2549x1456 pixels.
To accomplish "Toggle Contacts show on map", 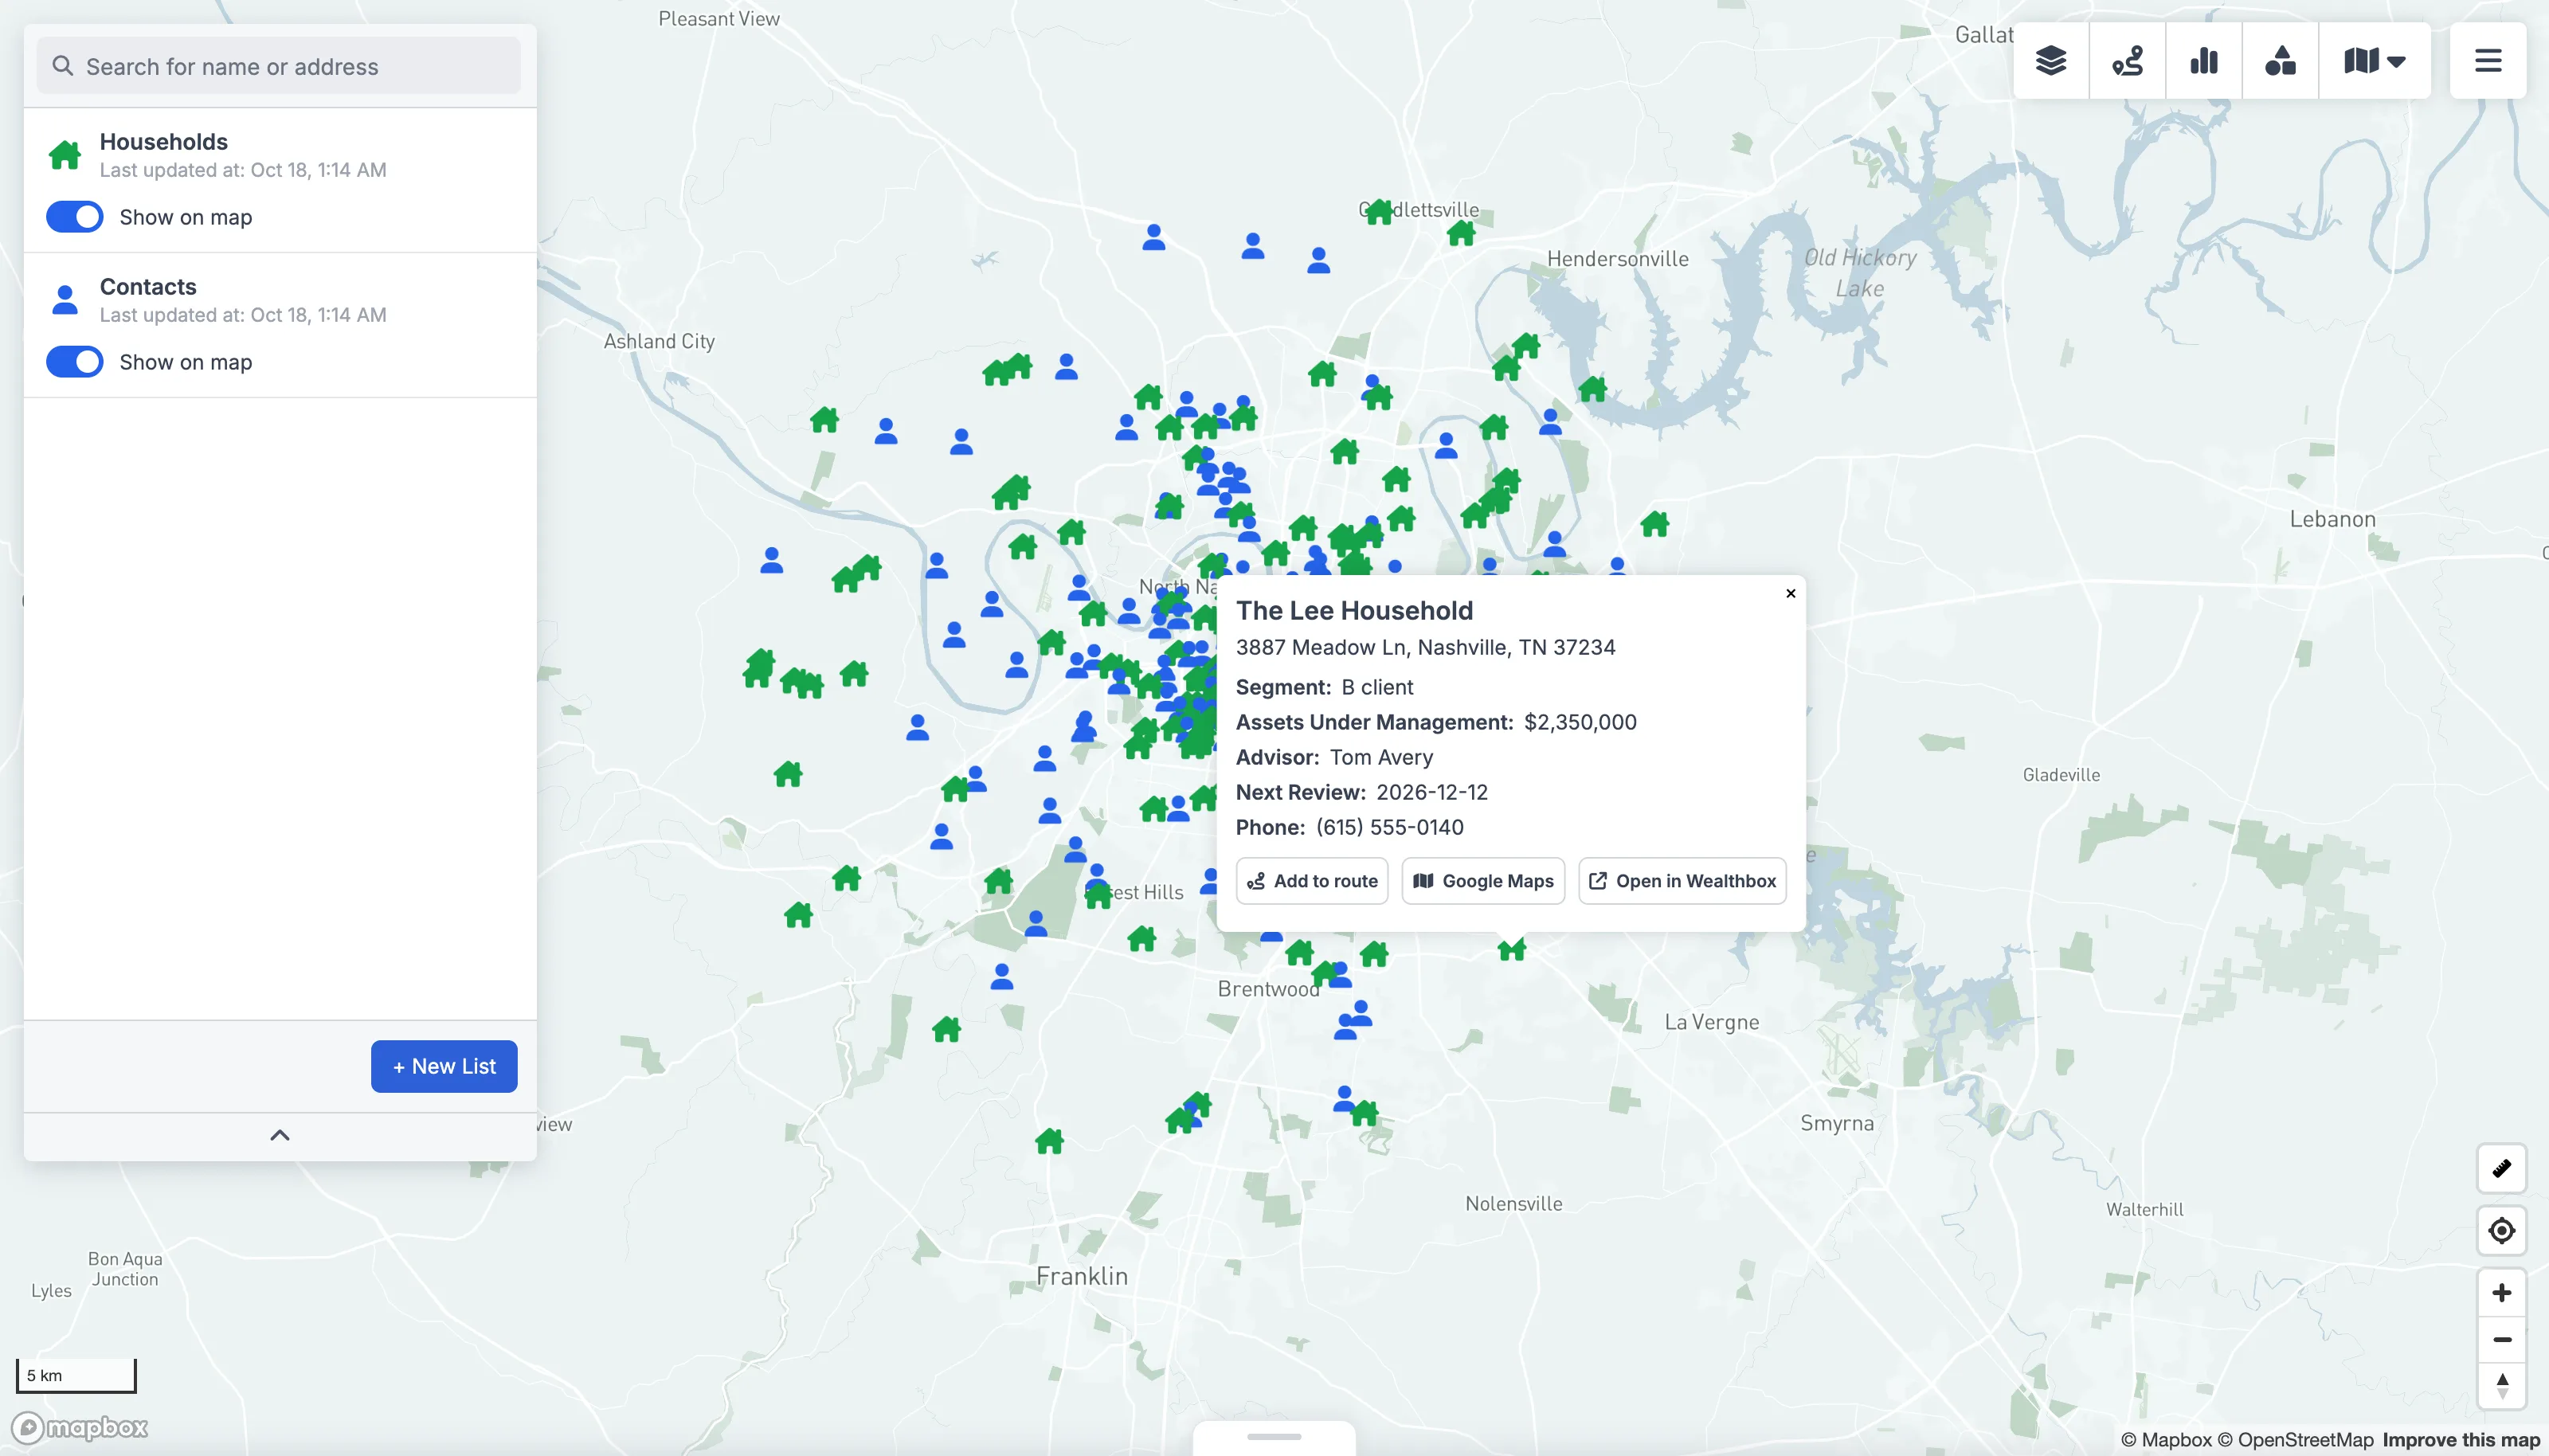I will tap(75, 362).
